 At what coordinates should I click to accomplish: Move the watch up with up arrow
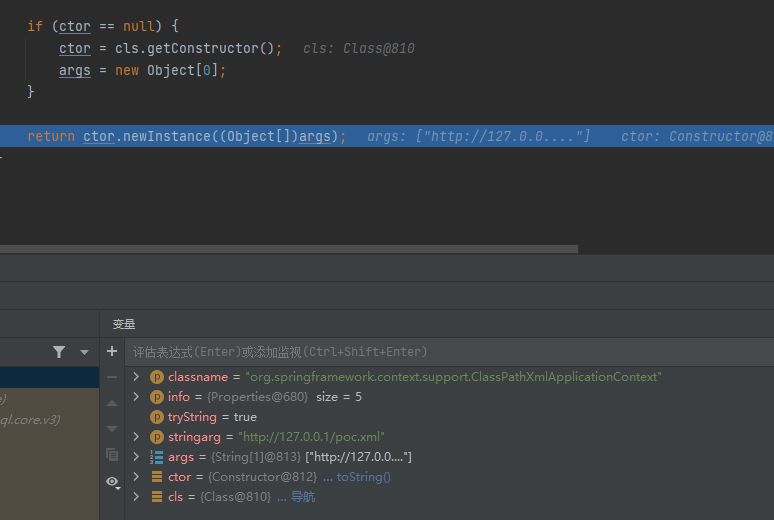[112, 403]
